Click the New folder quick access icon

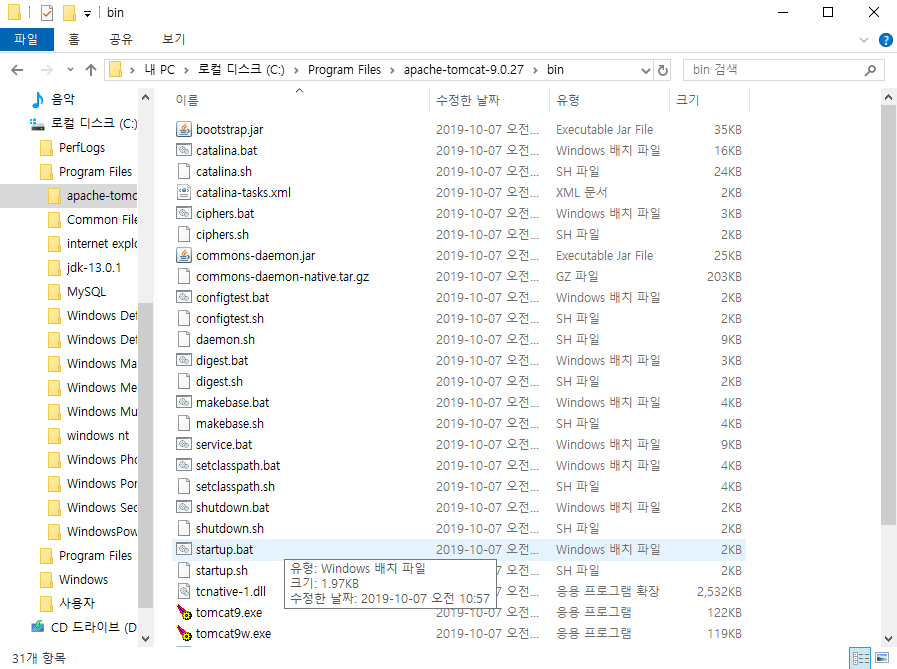point(69,12)
